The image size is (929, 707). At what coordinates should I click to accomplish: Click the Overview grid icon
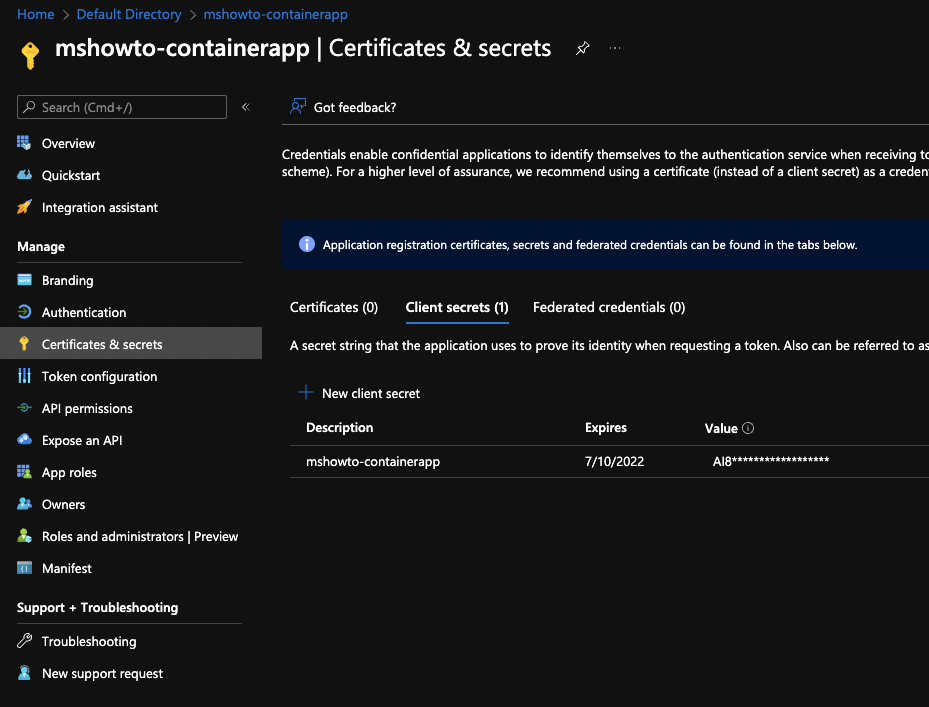pos(24,143)
